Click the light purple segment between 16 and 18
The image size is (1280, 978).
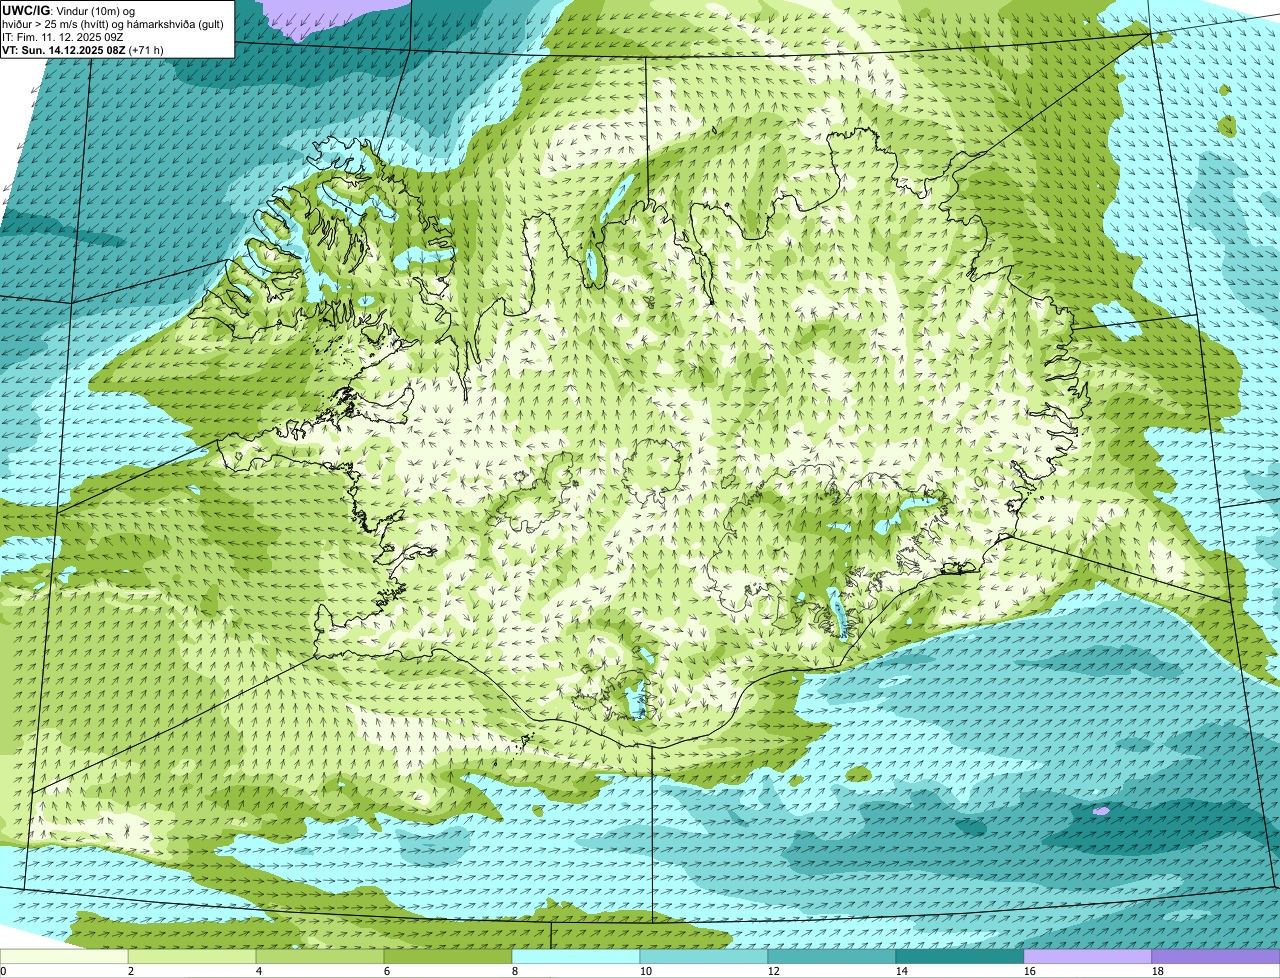(x=1088, y=956)
